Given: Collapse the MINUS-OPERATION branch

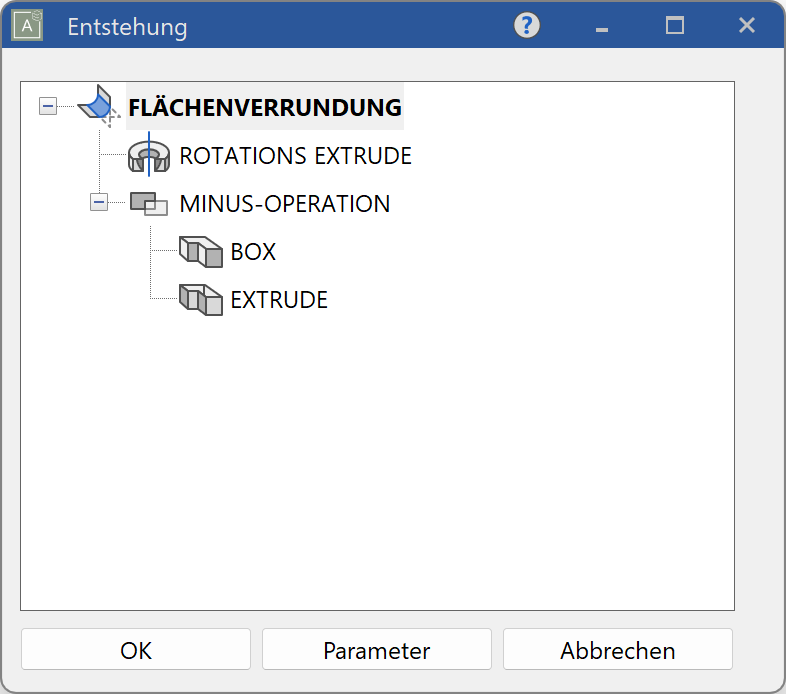Looking at the screenshot, I should coord(98,203).
